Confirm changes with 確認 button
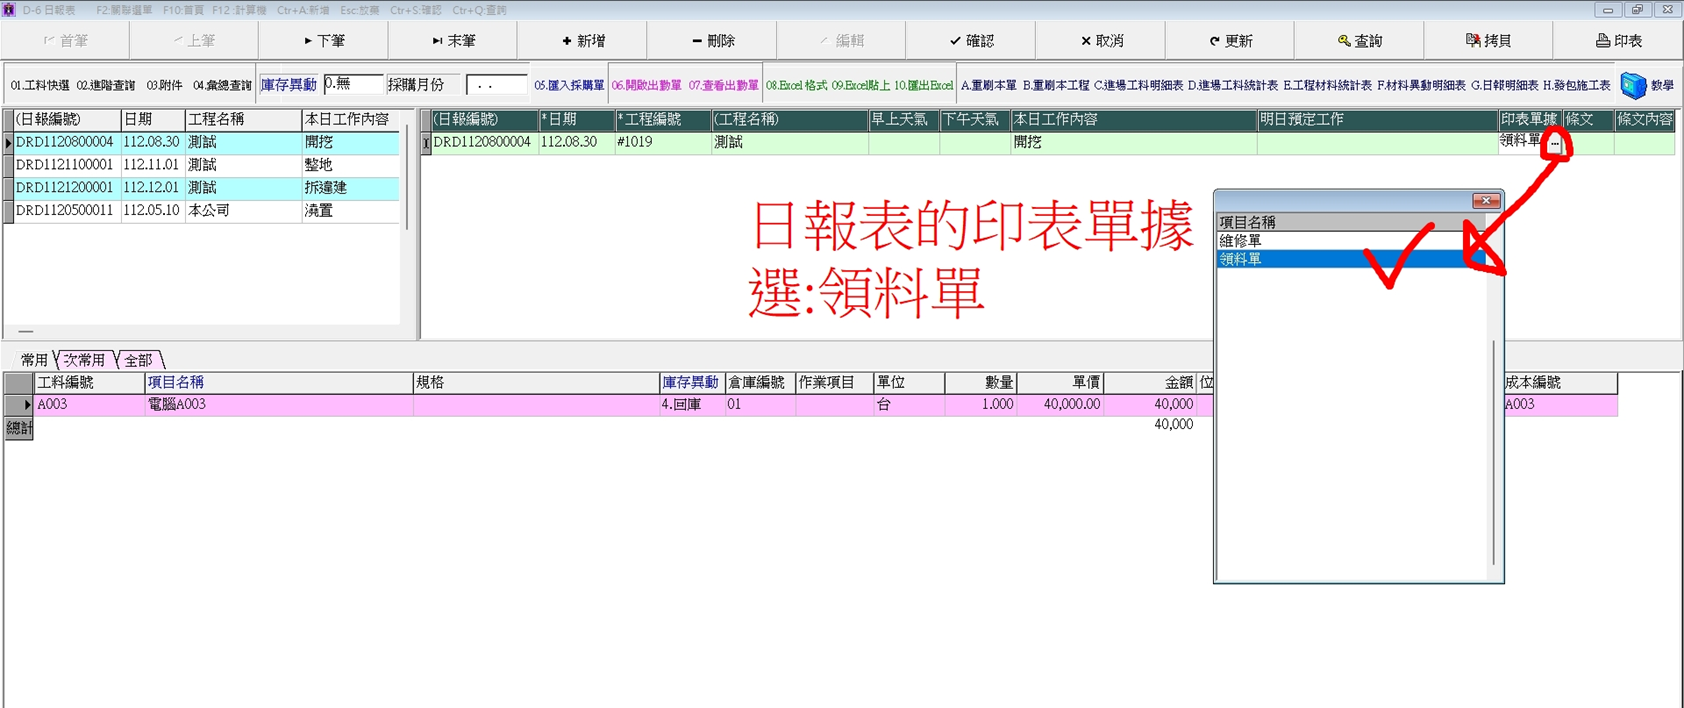The height and width of the screenshot is (708, 1684). point(971,41)
